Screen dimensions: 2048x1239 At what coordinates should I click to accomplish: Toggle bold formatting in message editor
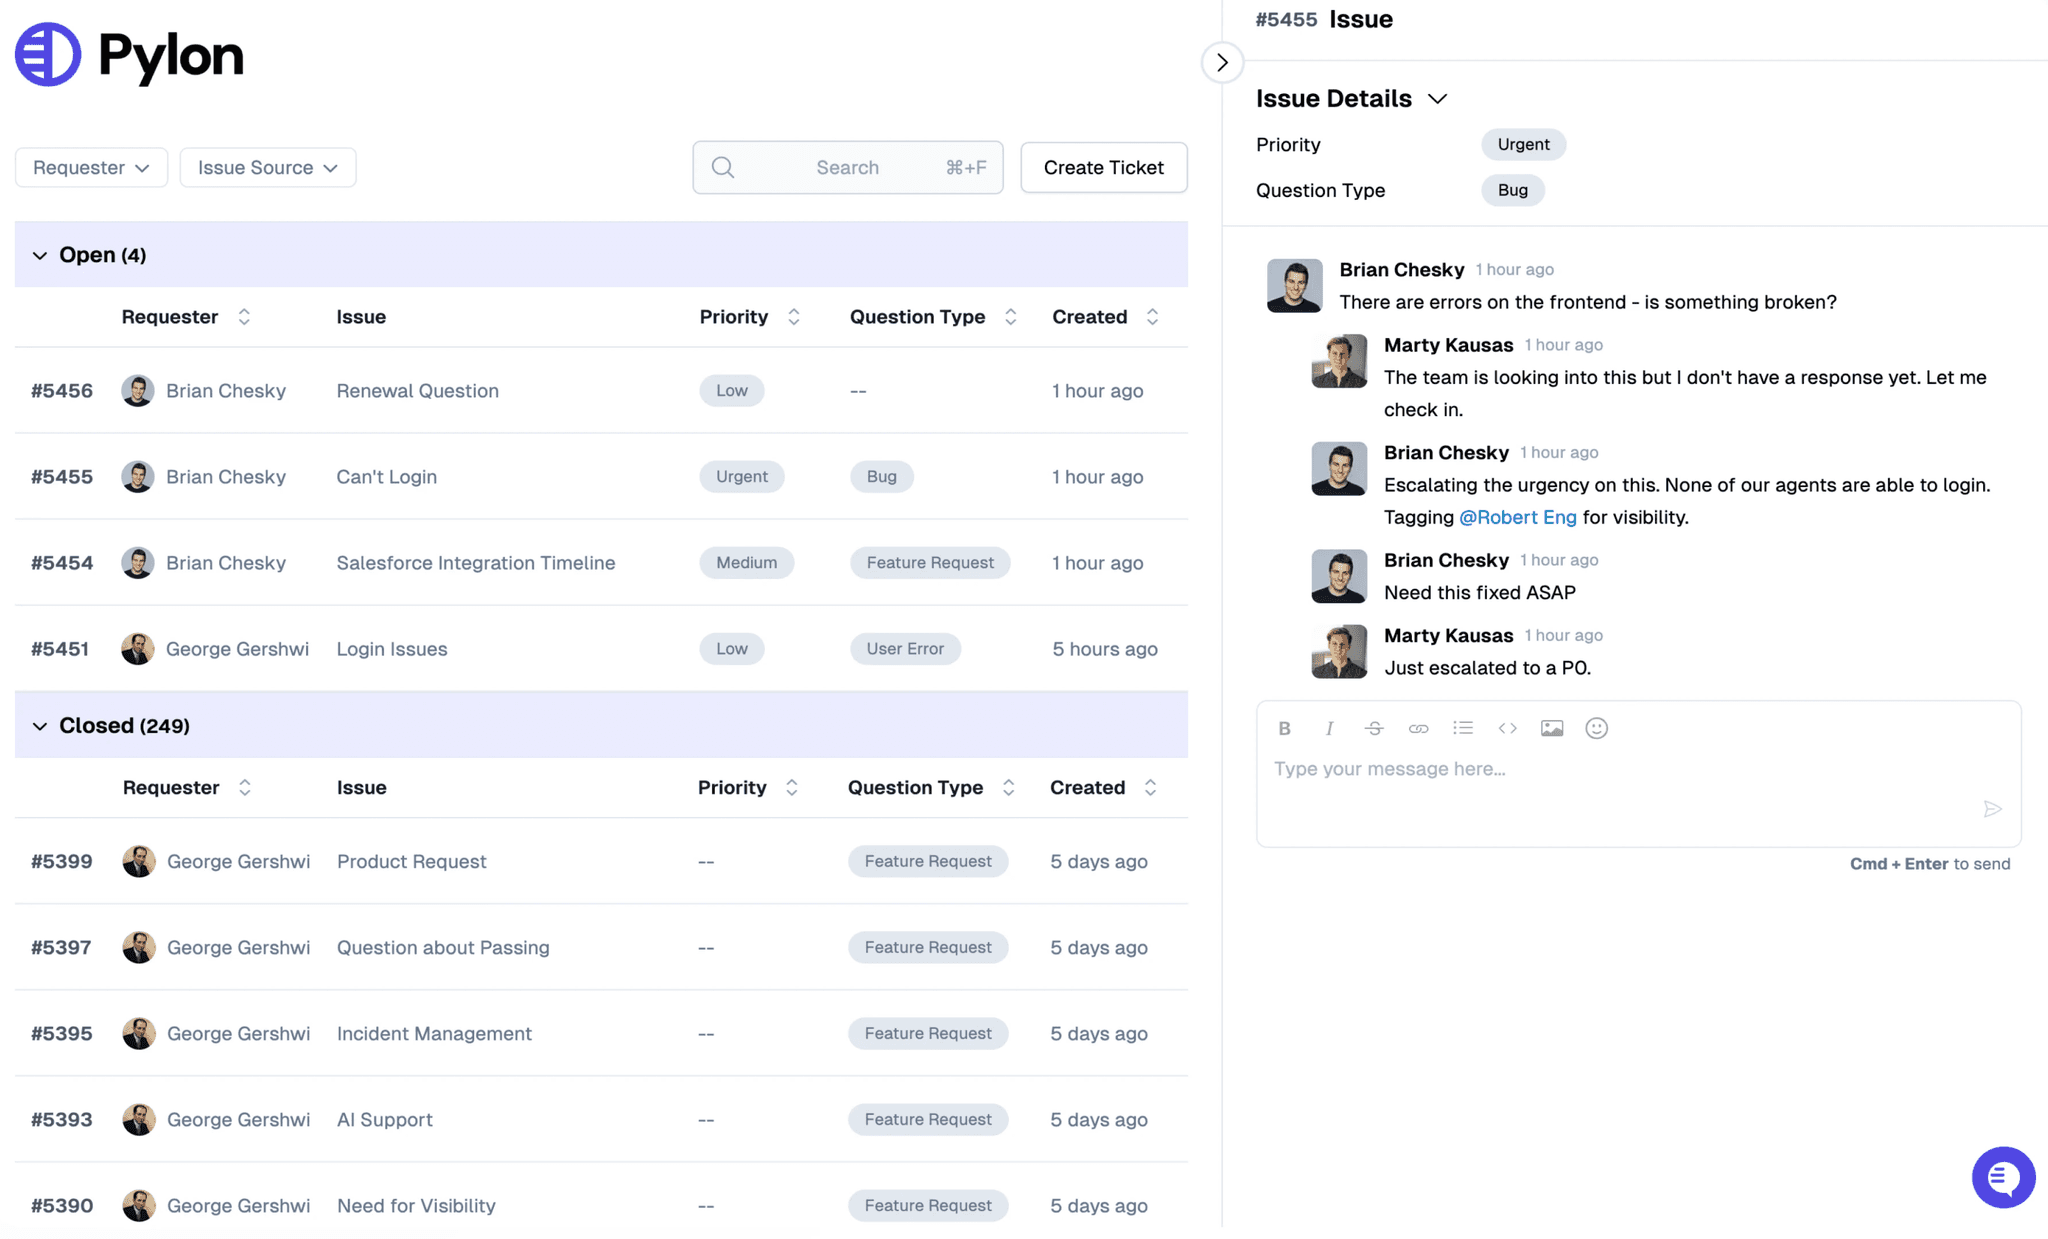coord(1284,728)
